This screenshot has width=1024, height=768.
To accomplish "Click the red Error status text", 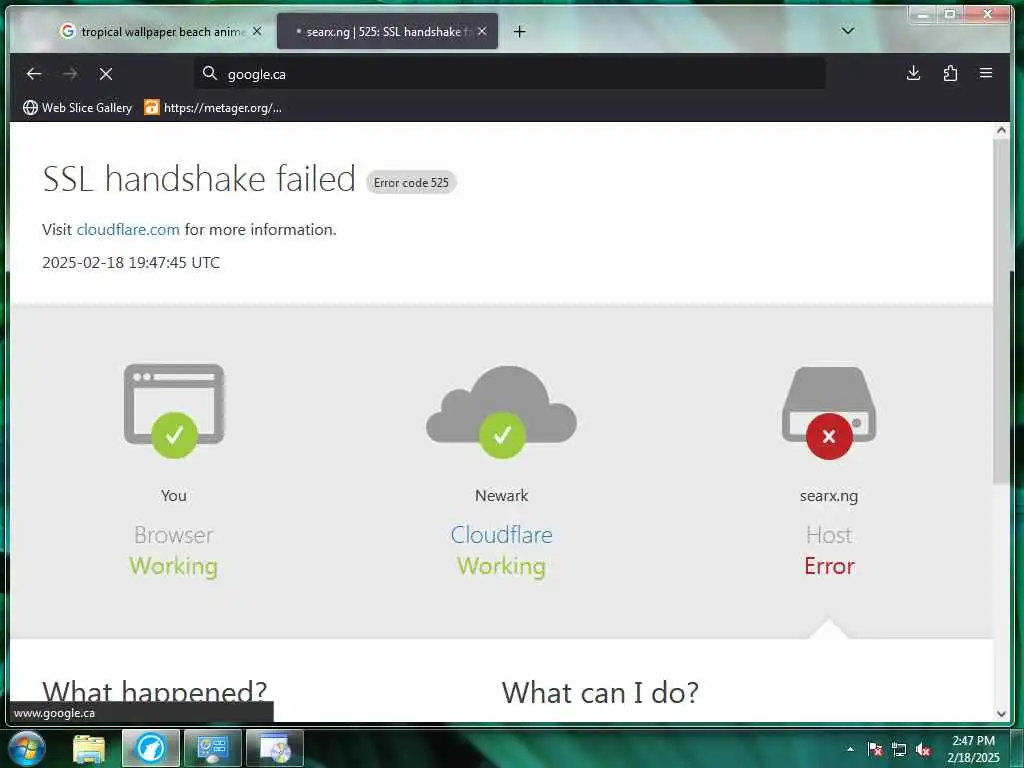I will (x=829, y=566).
